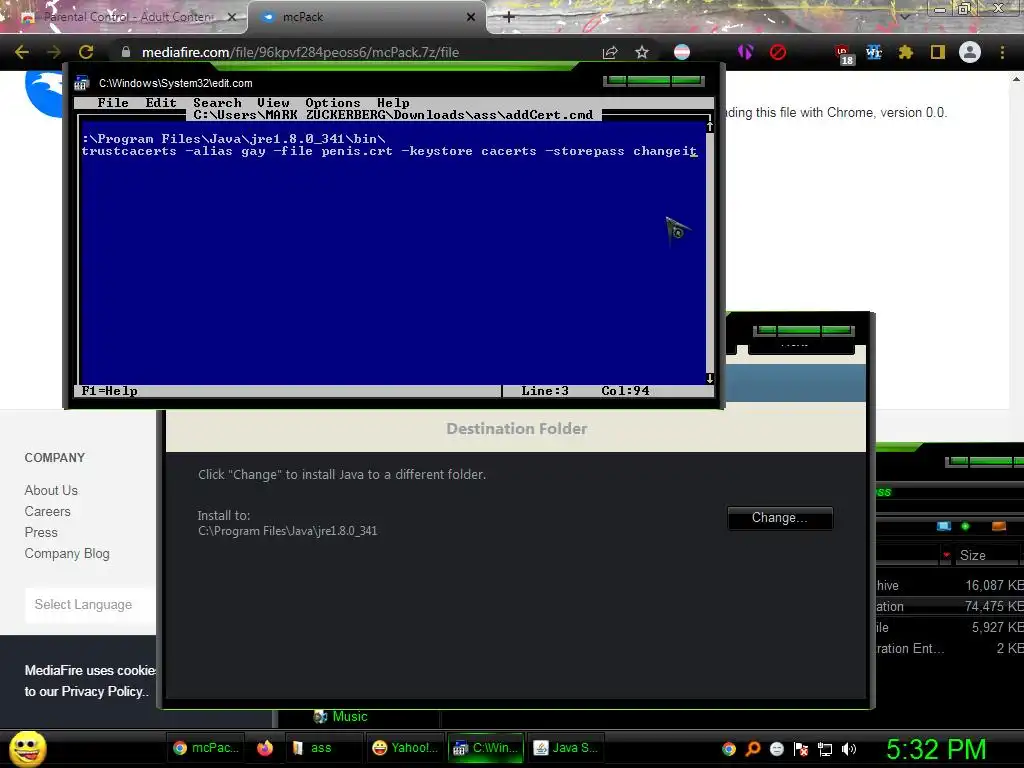
Task: Click orange icon in file manager toolbar
Action: tap(999, 526)
